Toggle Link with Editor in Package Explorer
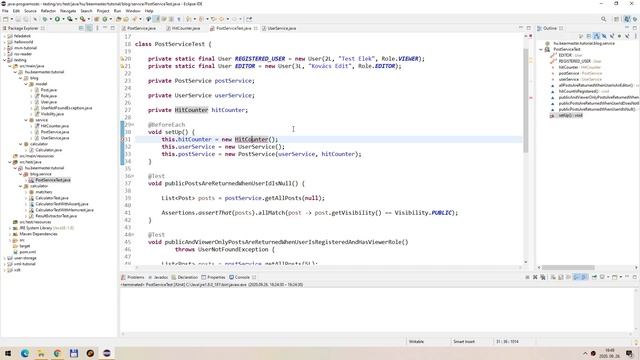640x360 pixels. coord(89,28)
